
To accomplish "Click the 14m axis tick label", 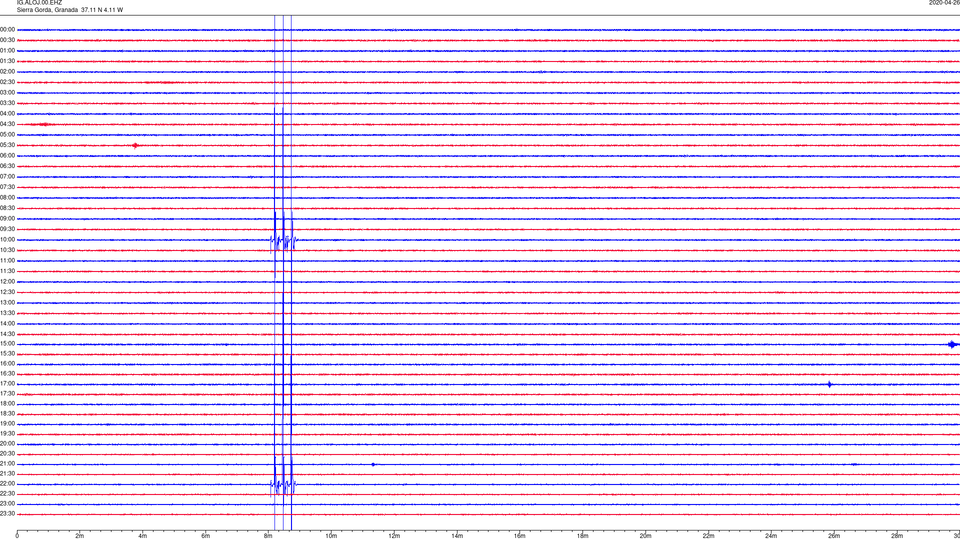I will coord(457,536).
